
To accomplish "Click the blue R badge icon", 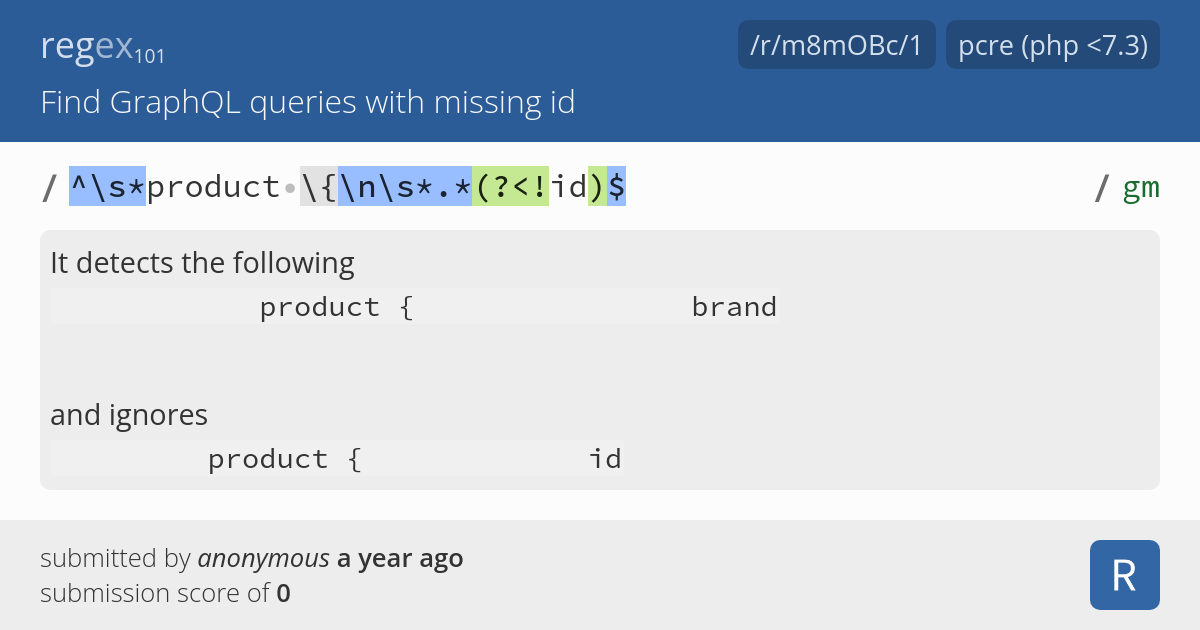I will coord(1125,575).
